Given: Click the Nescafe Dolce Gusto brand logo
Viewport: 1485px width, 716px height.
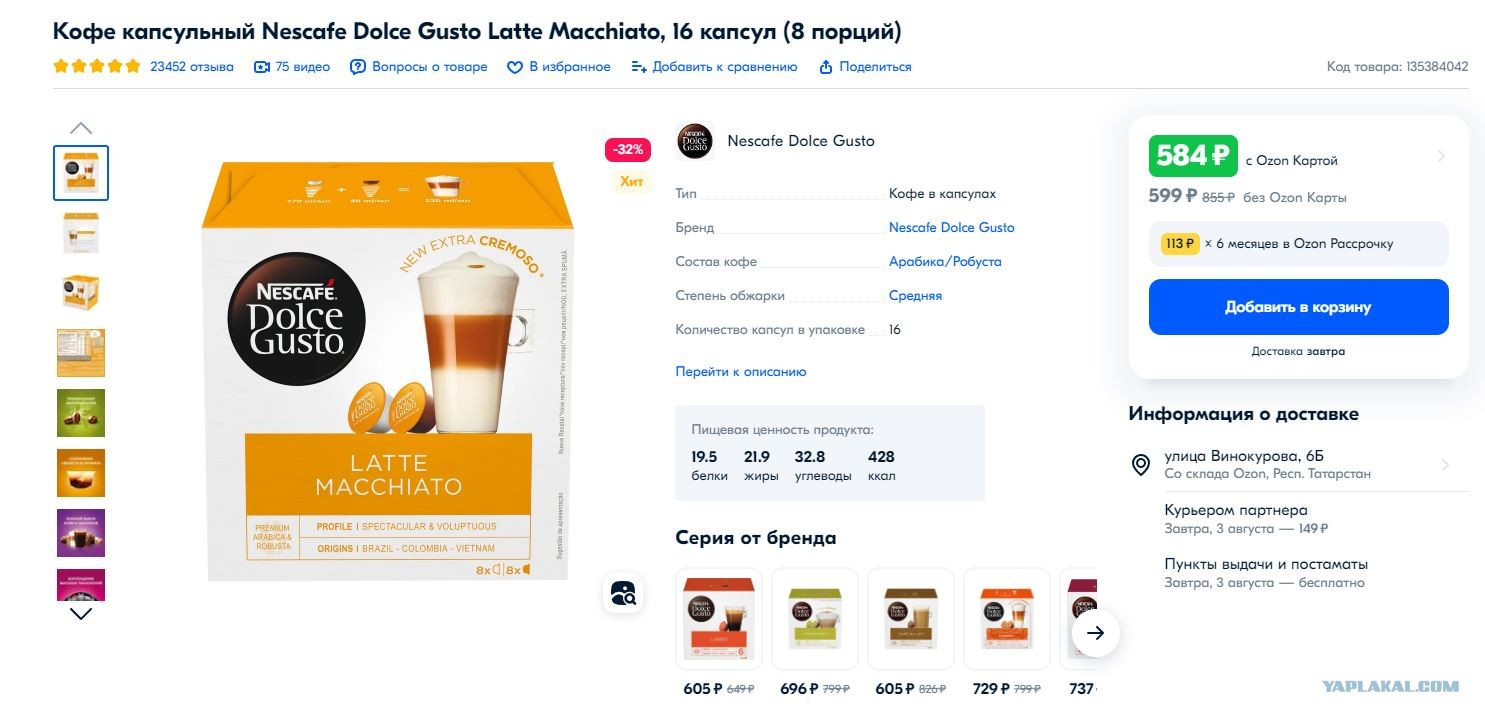Looking at the screenshot, I should (x=694, y=141).
